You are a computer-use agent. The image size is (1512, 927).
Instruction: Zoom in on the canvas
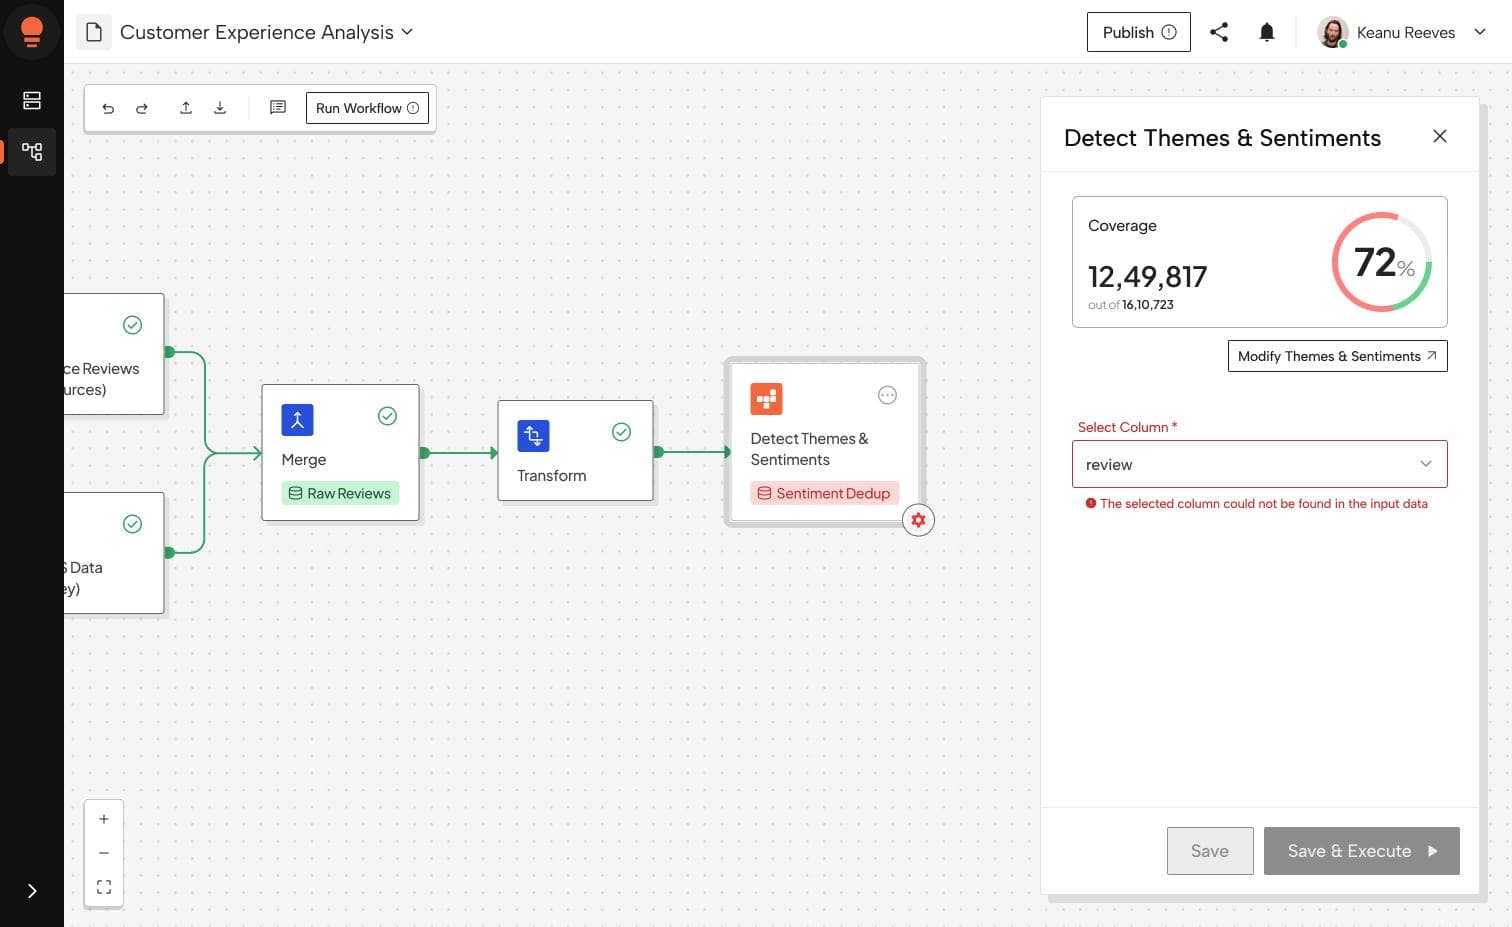pos(104,819)
